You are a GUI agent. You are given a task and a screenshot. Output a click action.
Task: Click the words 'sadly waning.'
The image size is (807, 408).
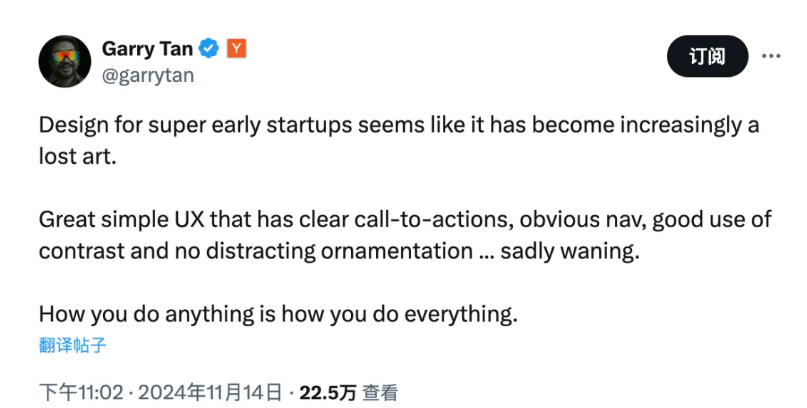(570, 252)
